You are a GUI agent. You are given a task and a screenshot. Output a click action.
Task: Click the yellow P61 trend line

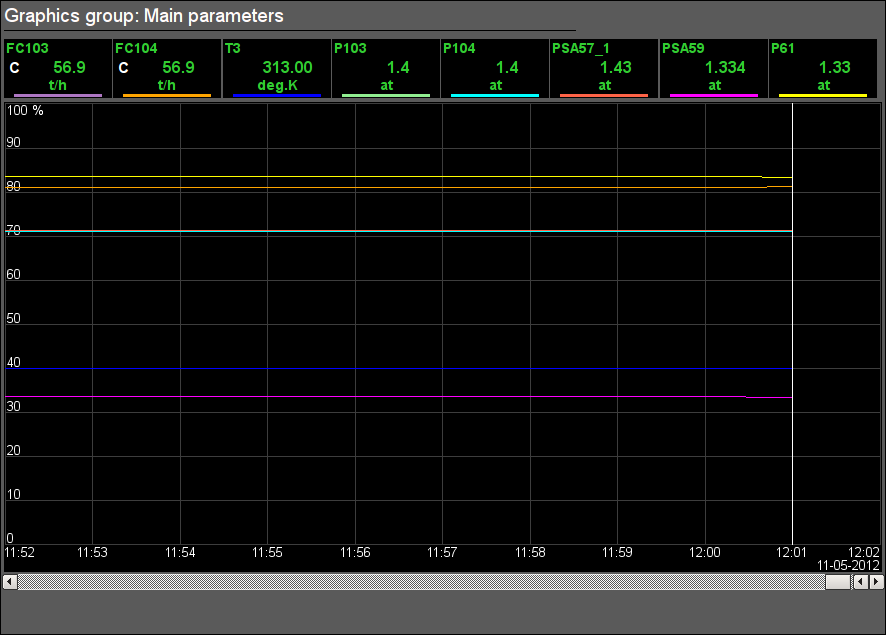coord(398,177)
